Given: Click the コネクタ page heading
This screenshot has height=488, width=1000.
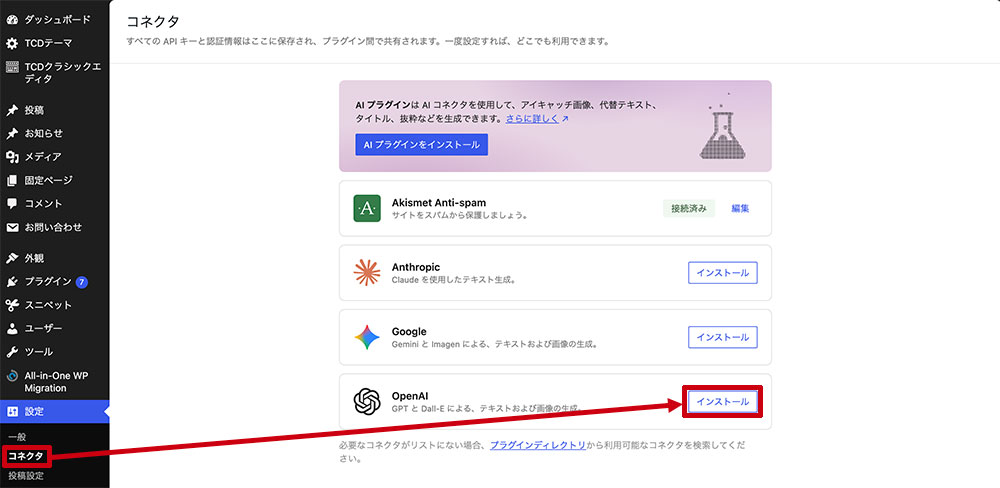Looking at the screenshot, I should click(153, 22).
